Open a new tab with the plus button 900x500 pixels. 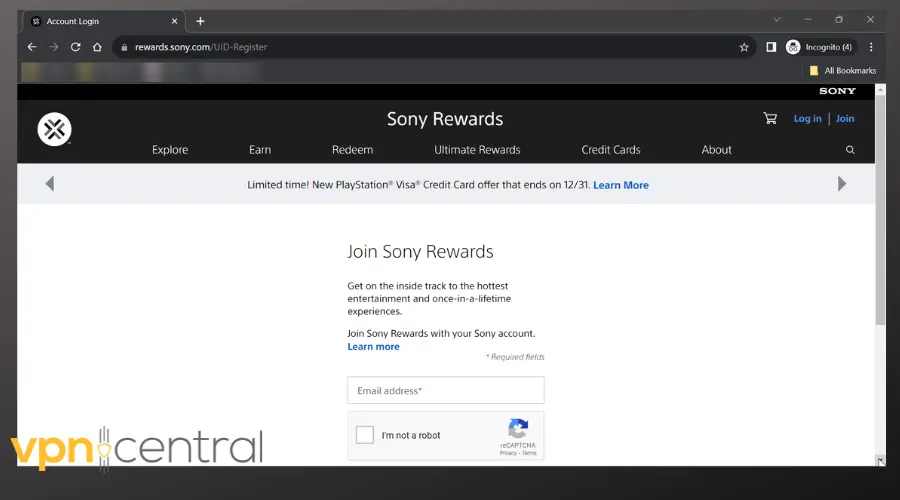[200, 21]
